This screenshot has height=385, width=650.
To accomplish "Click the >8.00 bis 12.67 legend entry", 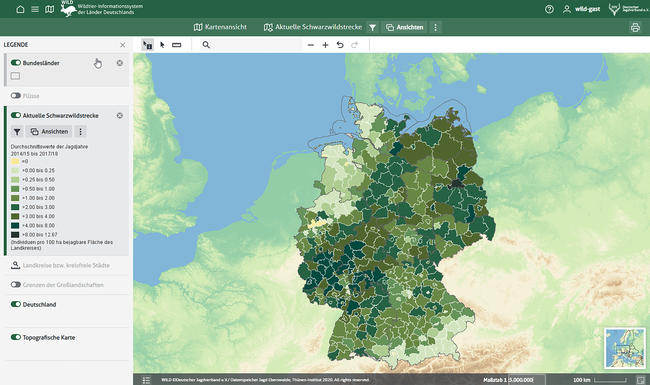I will click(x=34, y=235).
